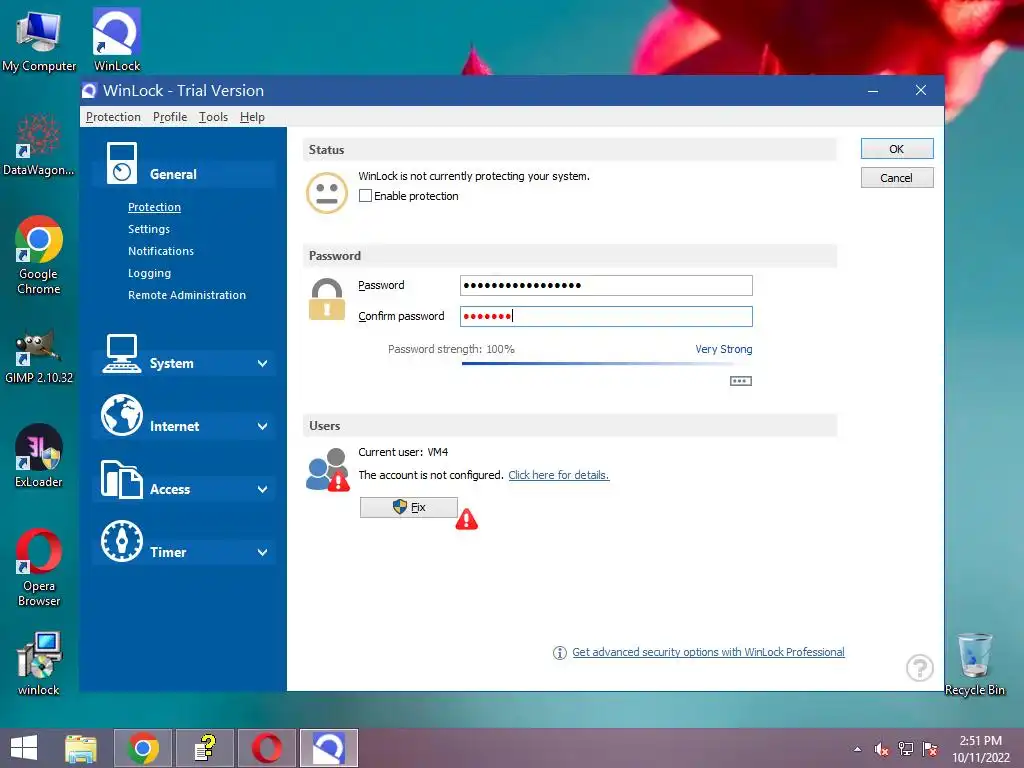
Task: Open Get advanced security options link
Action: 708,652
